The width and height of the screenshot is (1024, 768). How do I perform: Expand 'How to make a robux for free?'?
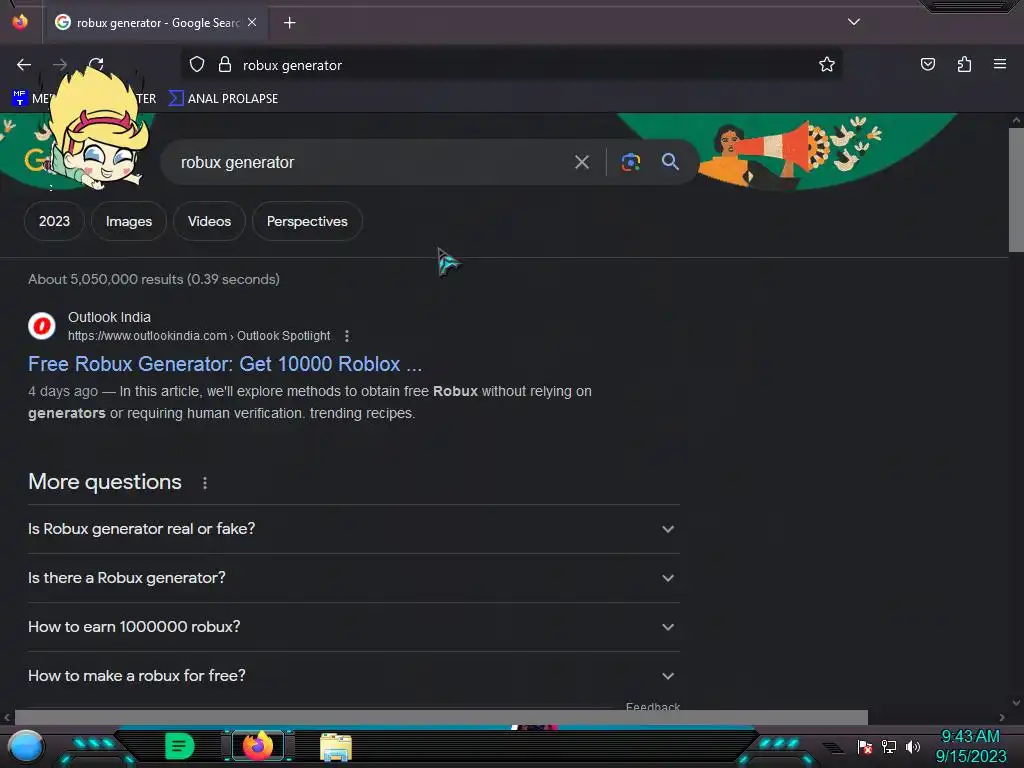pyautogui.click(x=353, y=676)
